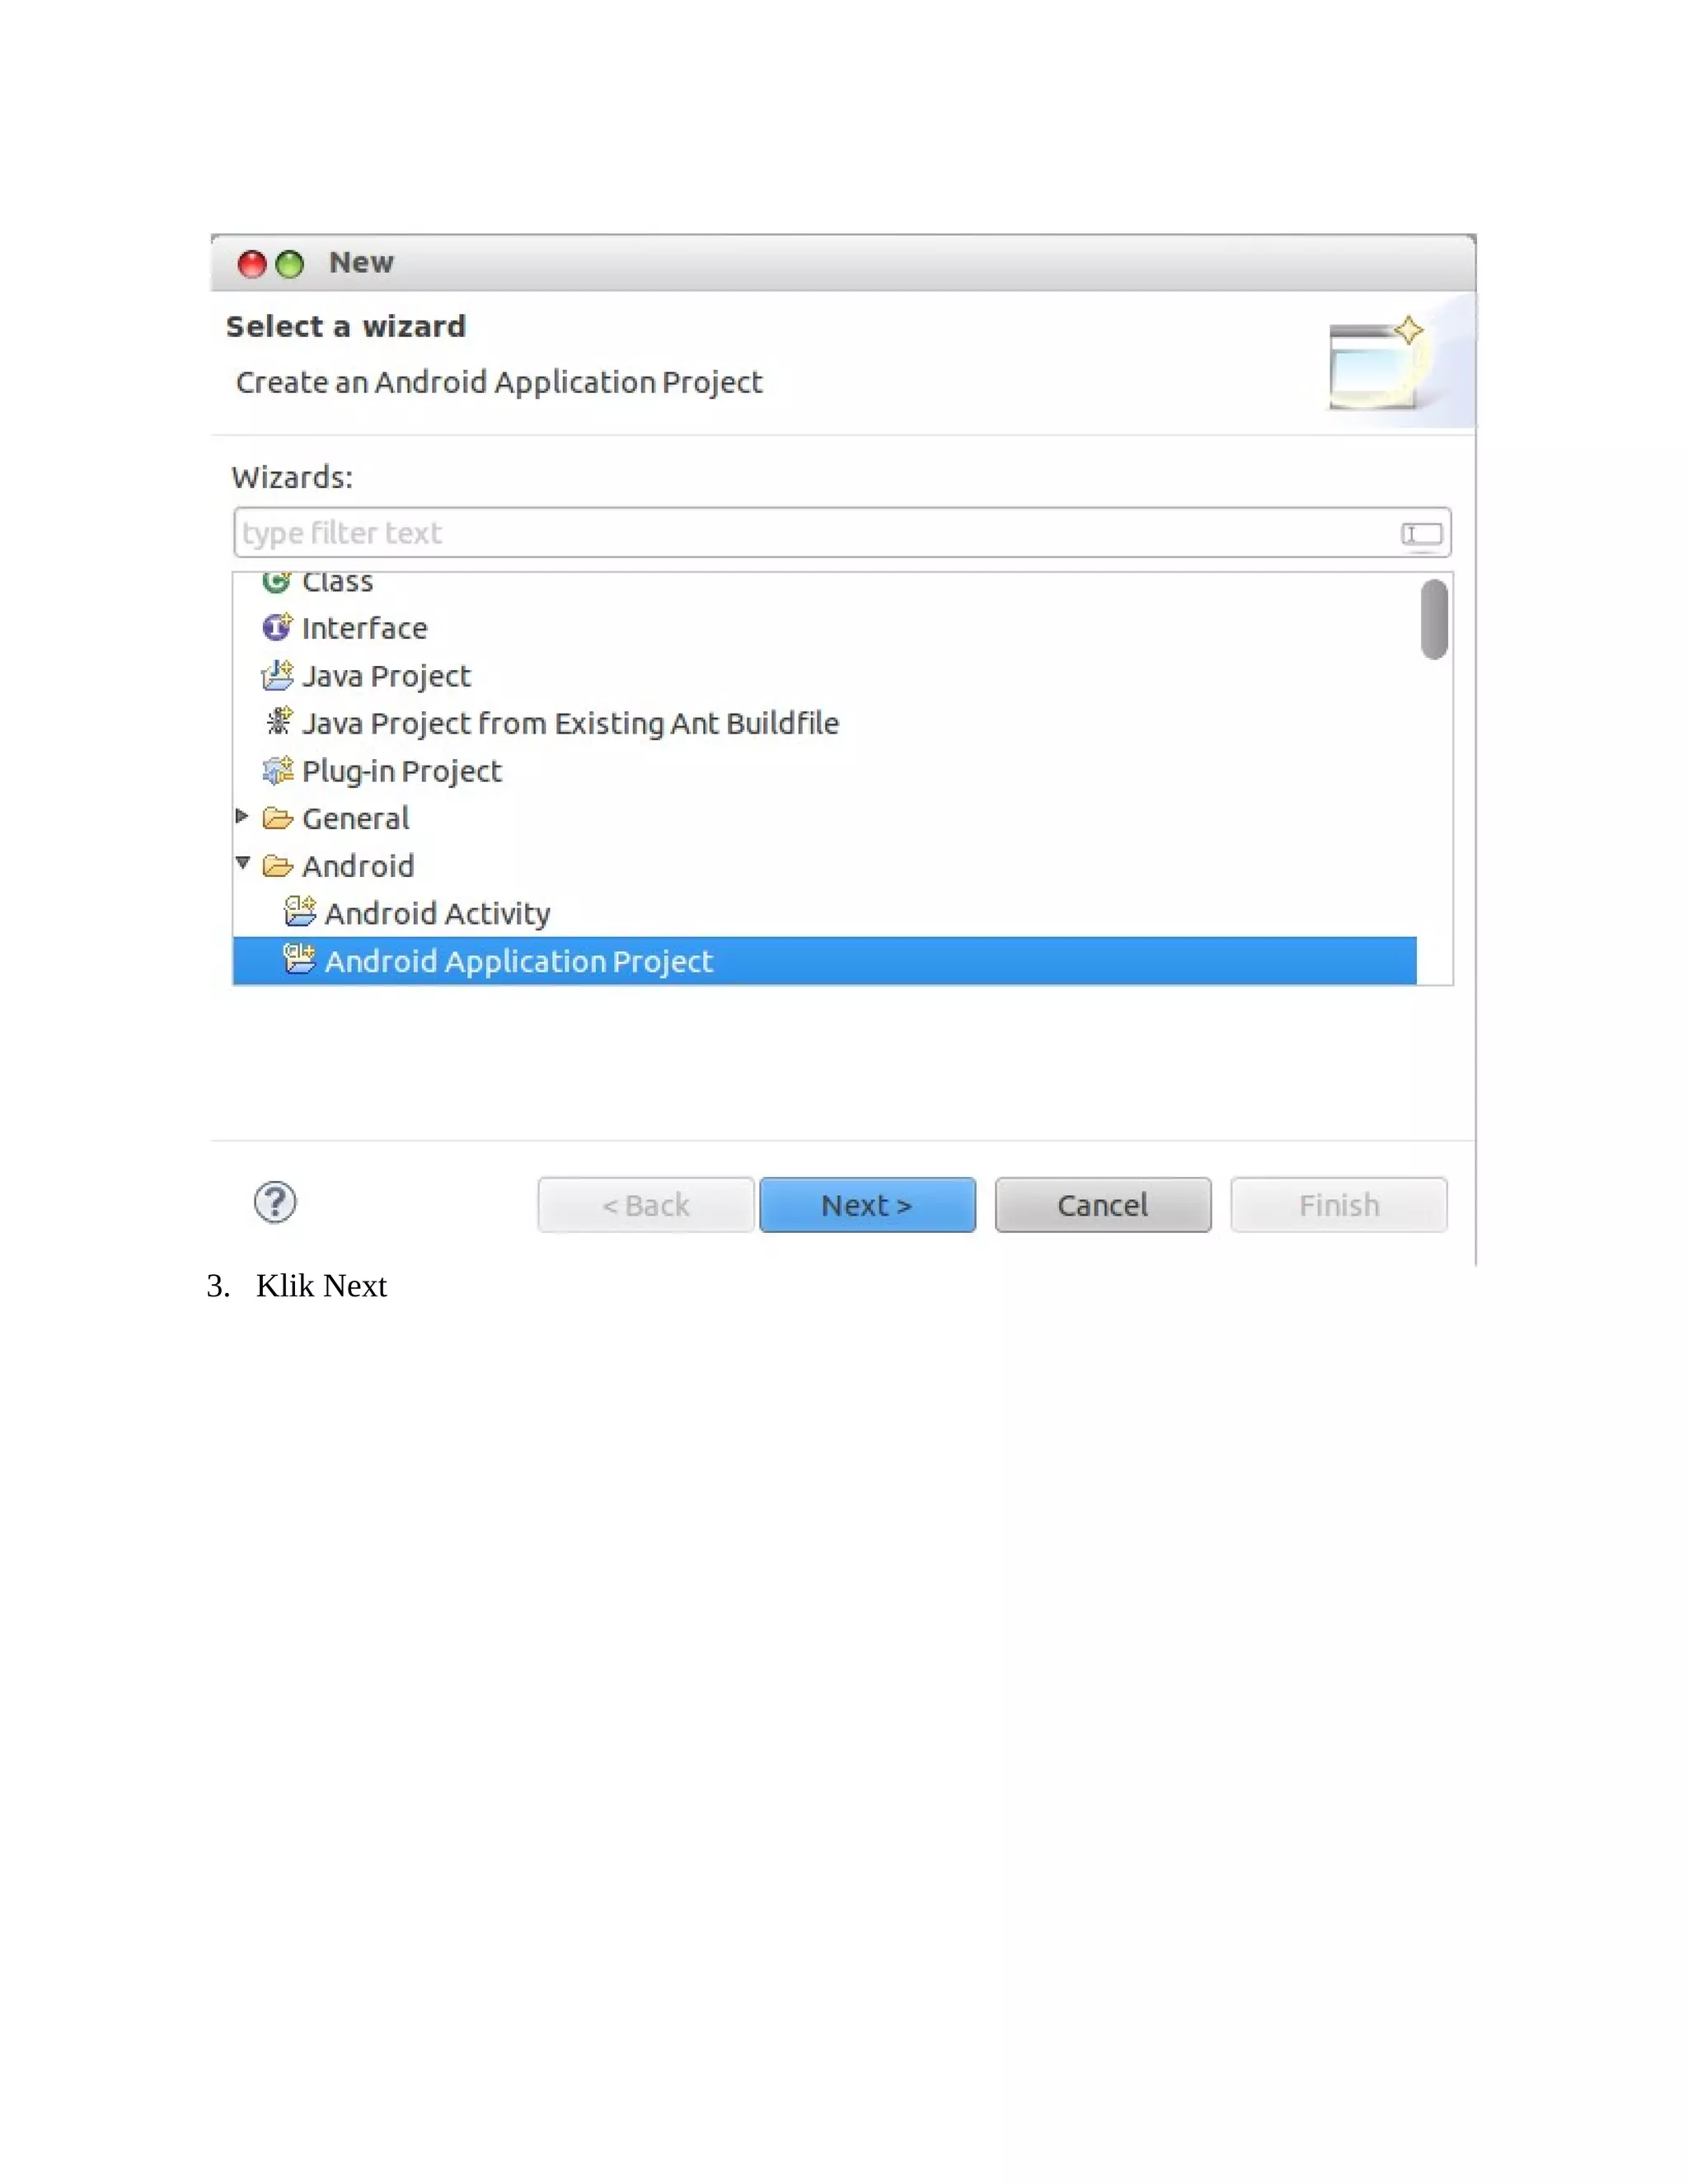Click the Android Application Project icon
The height and width of the screenshot is (2184, 1688).
(x=299, y=959)
